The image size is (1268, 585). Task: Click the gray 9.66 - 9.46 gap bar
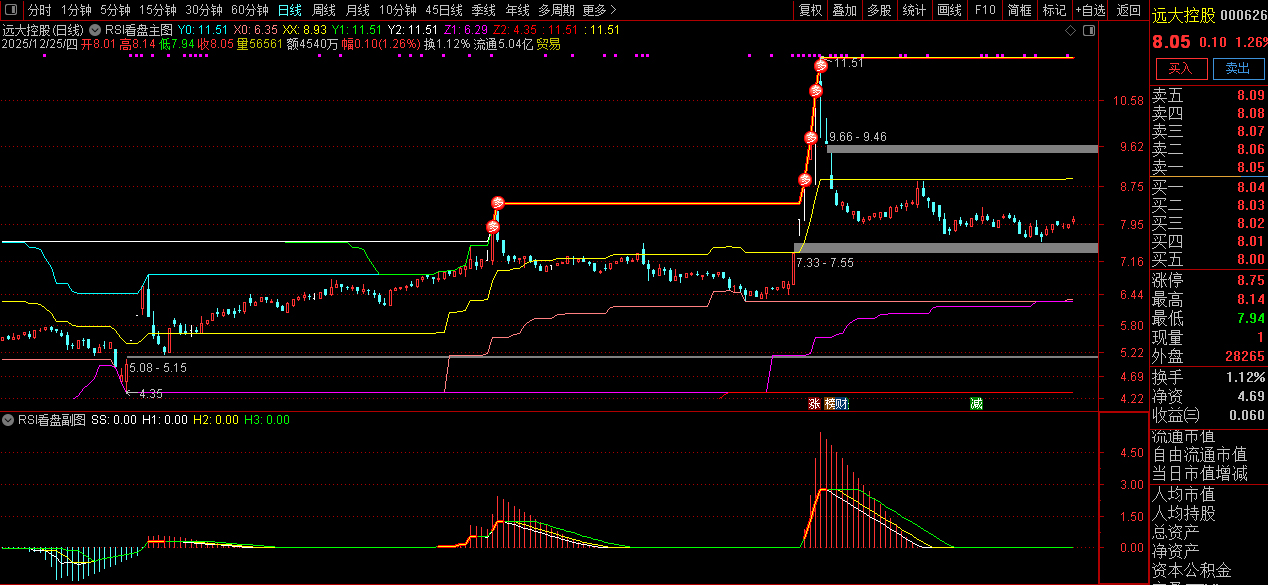coord(962,149)
